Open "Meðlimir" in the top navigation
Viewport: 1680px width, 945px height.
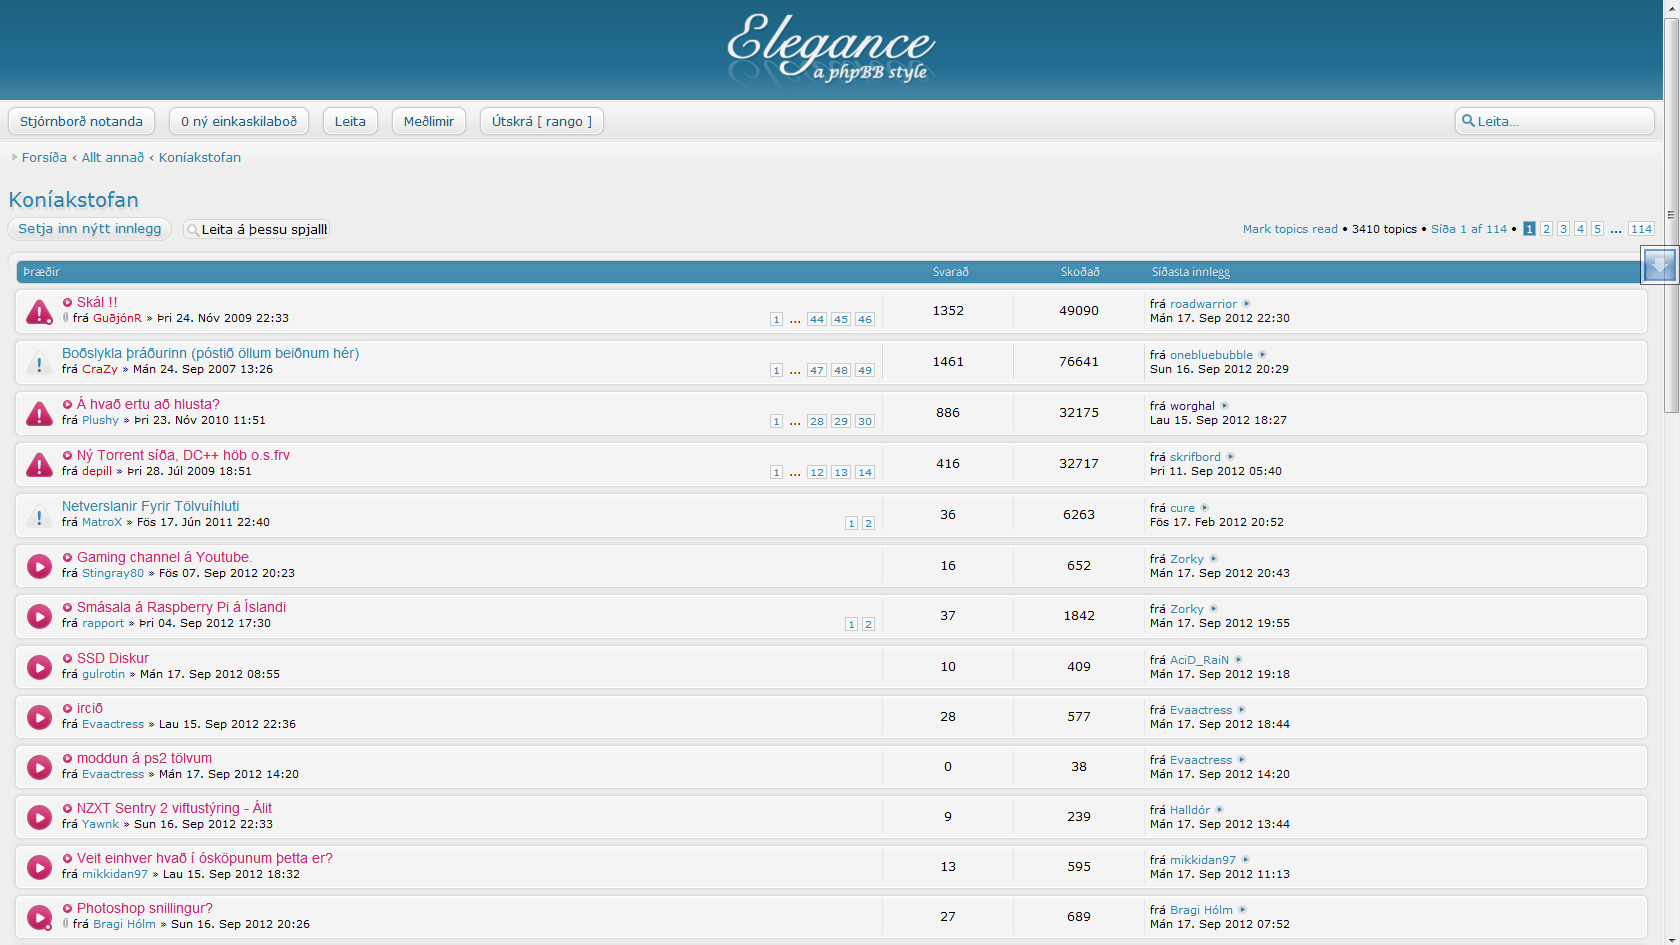pyautogui.click(x=428, y=121)
